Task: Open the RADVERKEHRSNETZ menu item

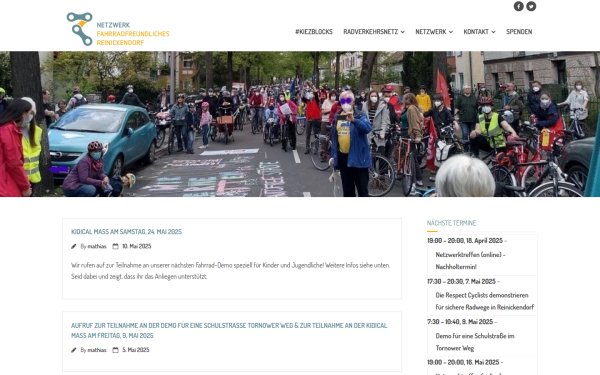Action: click(370, 32)
